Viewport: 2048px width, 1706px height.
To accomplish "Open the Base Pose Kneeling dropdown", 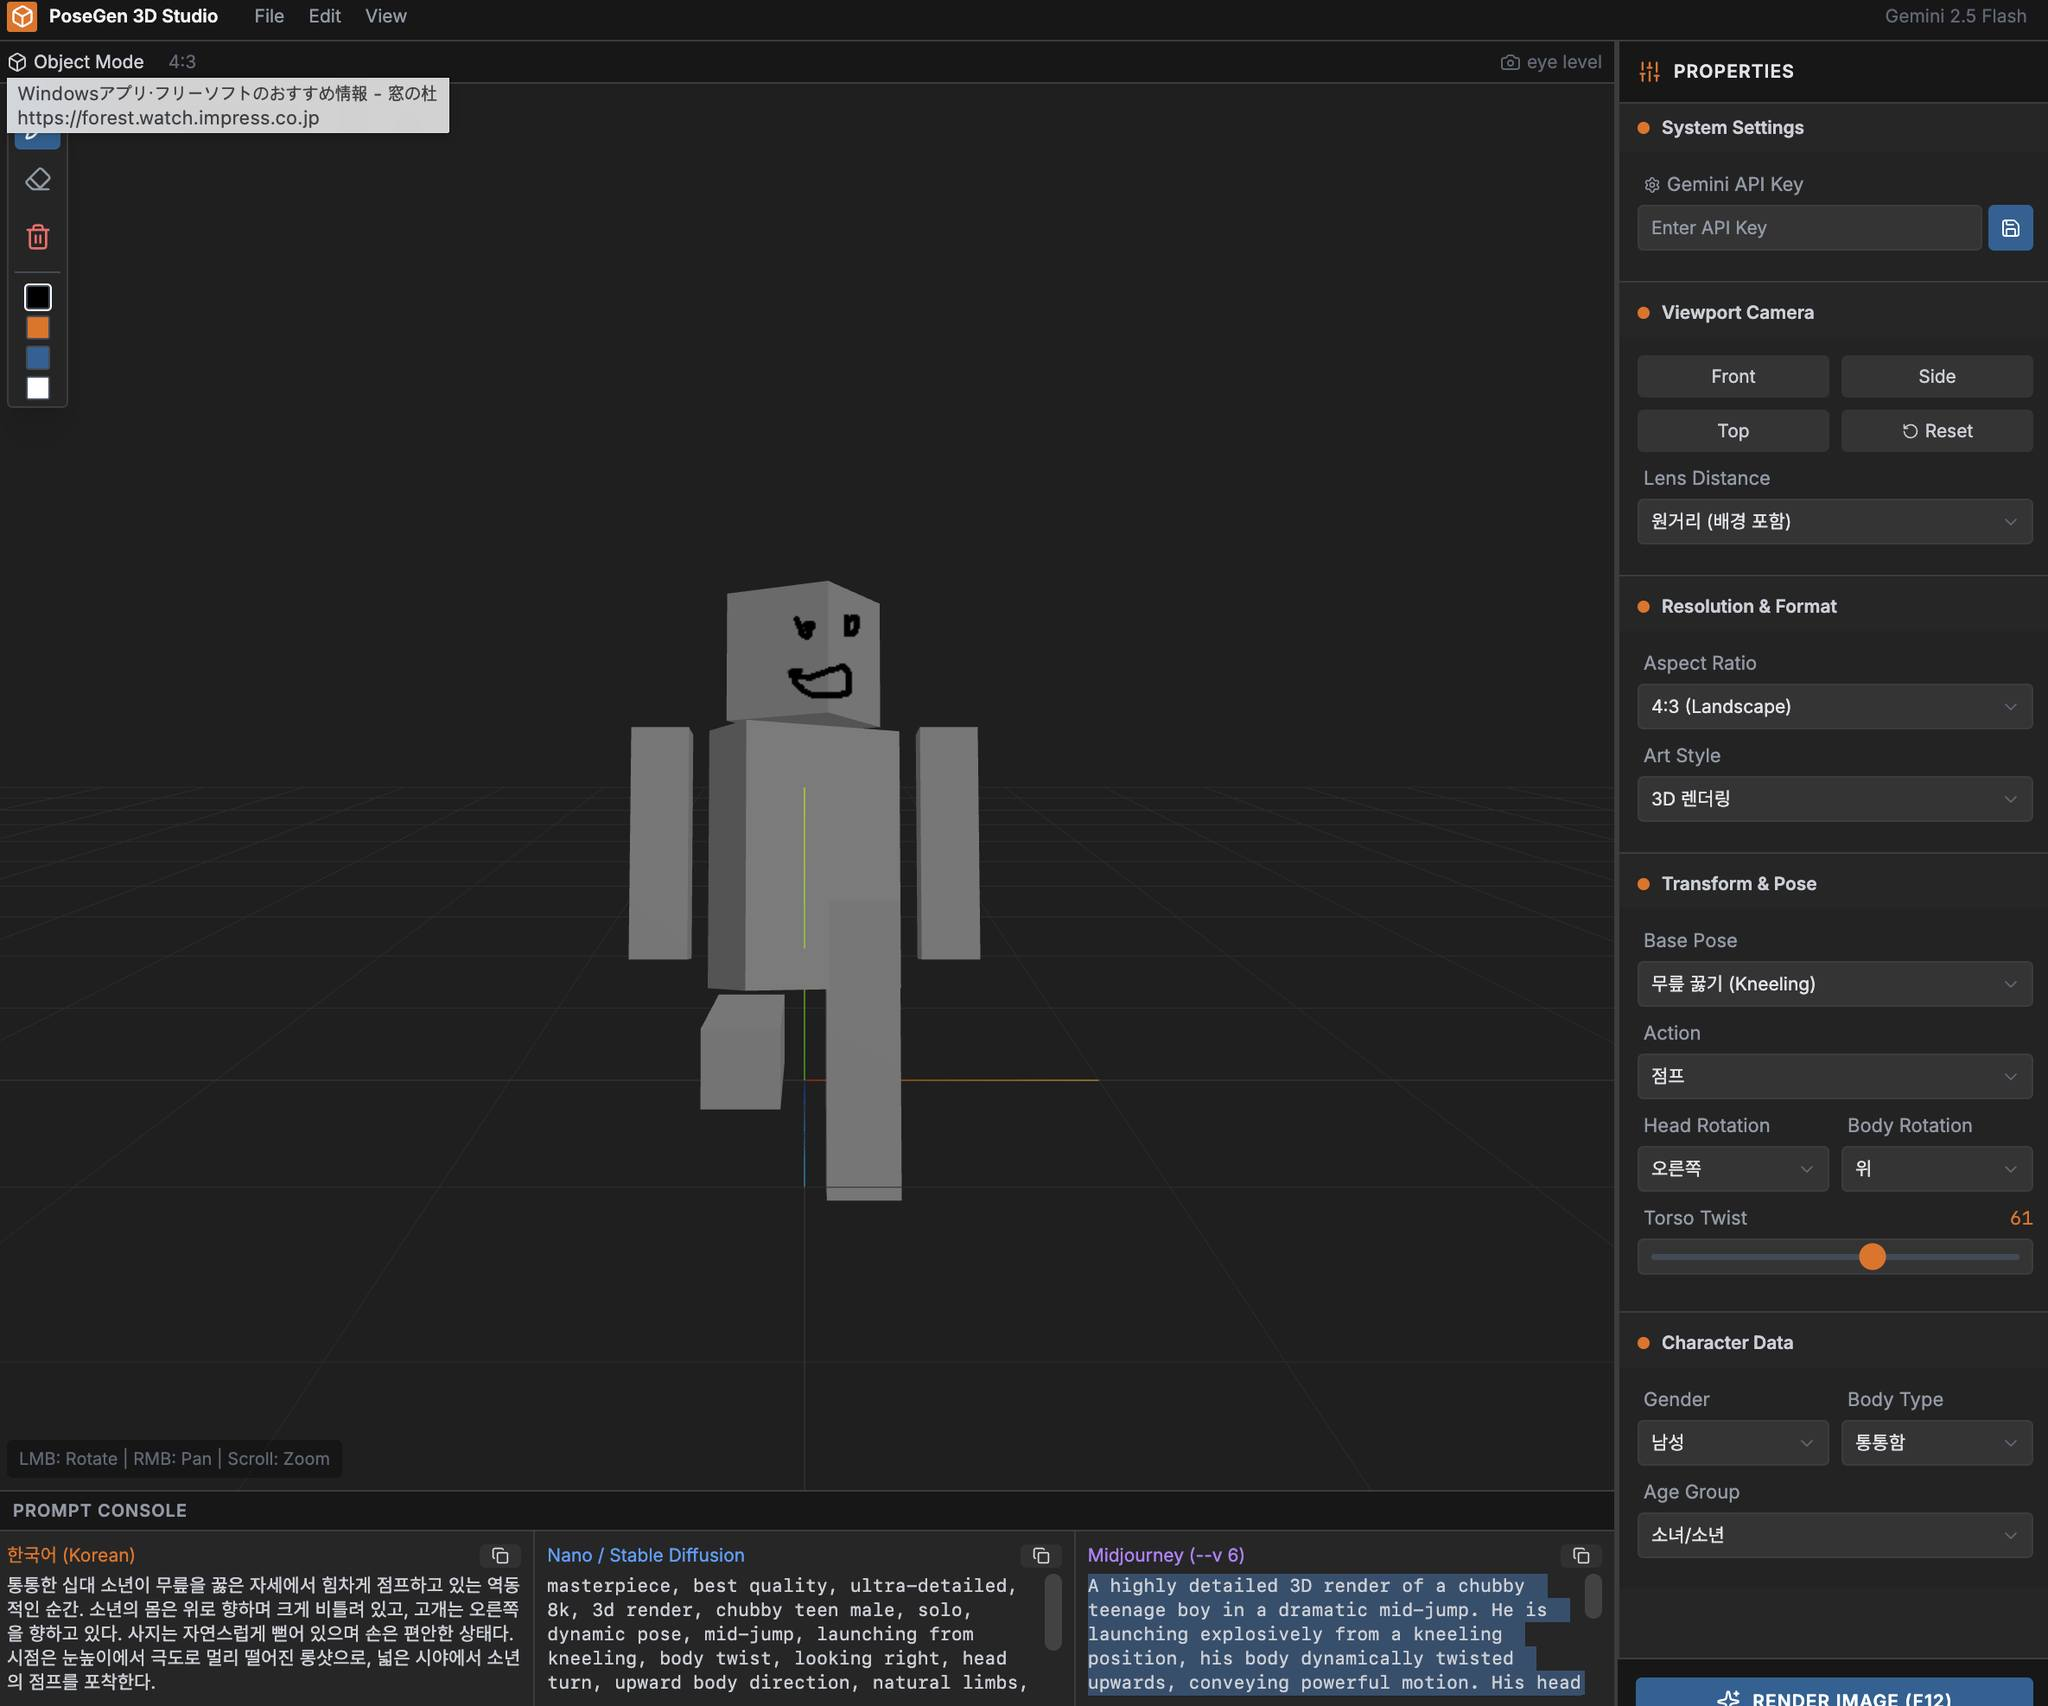I will (x=1834, y=984).
